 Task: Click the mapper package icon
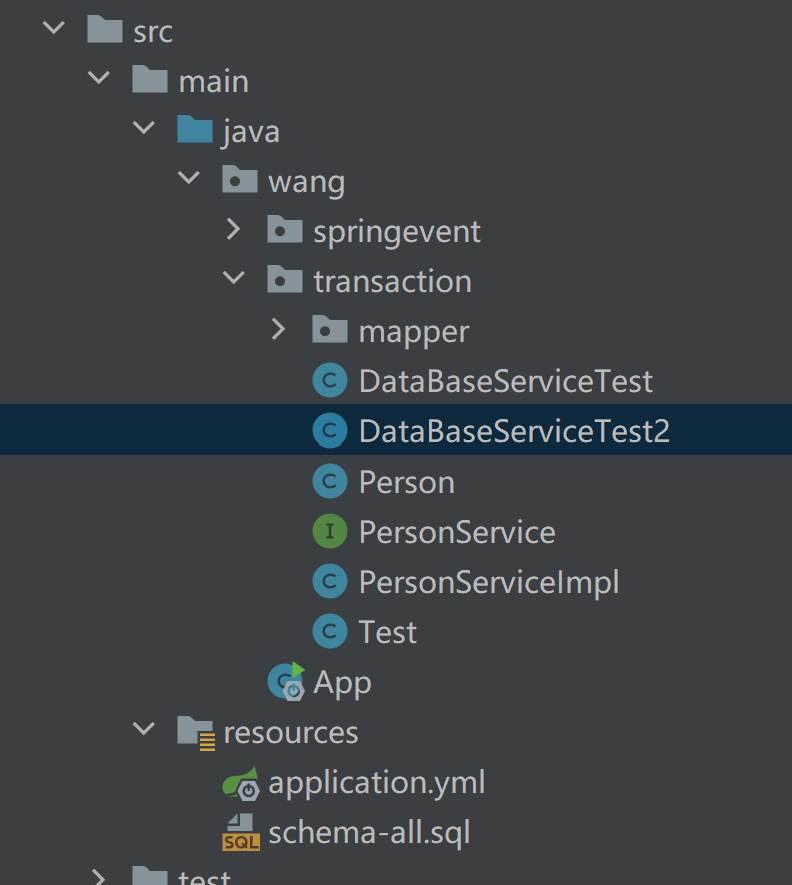[330, 331]
